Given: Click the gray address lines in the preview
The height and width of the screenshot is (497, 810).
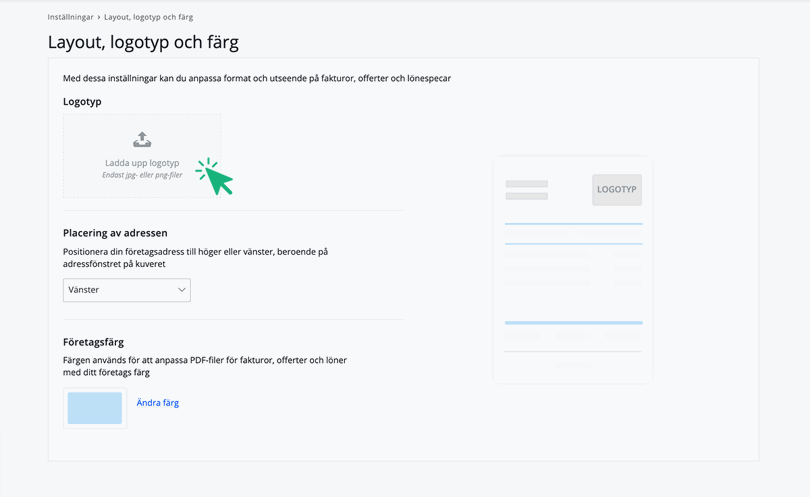Looking at the screenshot, I should (526, 190).
